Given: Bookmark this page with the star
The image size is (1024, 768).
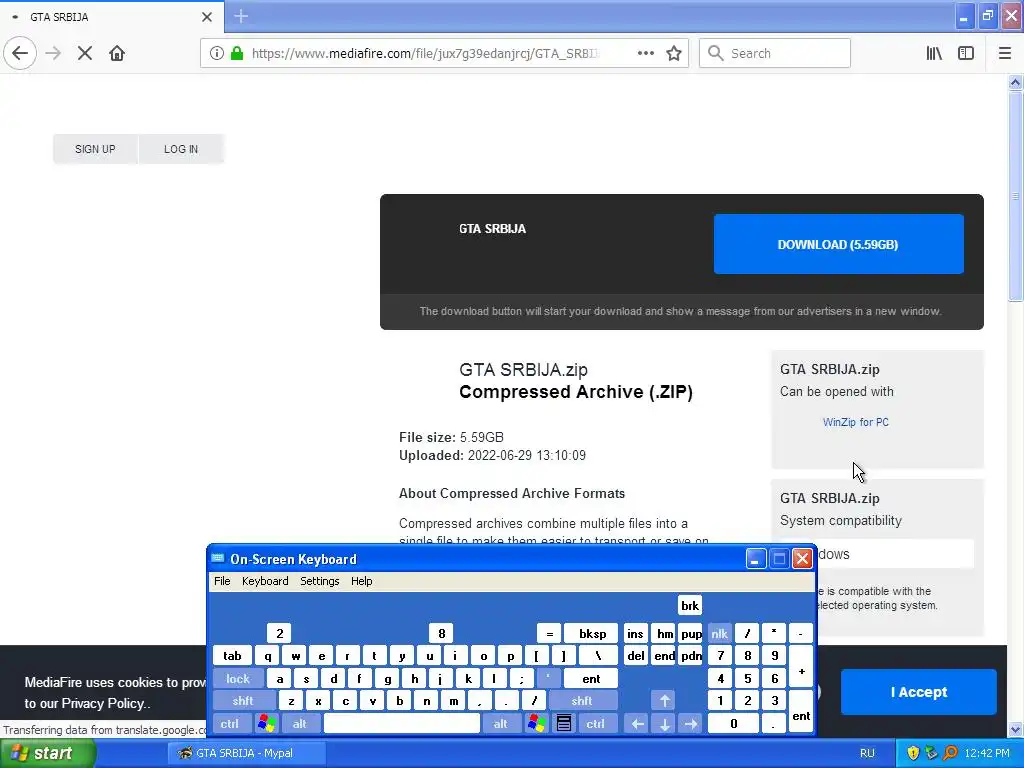Looking at the screenshot, I should click(x=674, y=53).
